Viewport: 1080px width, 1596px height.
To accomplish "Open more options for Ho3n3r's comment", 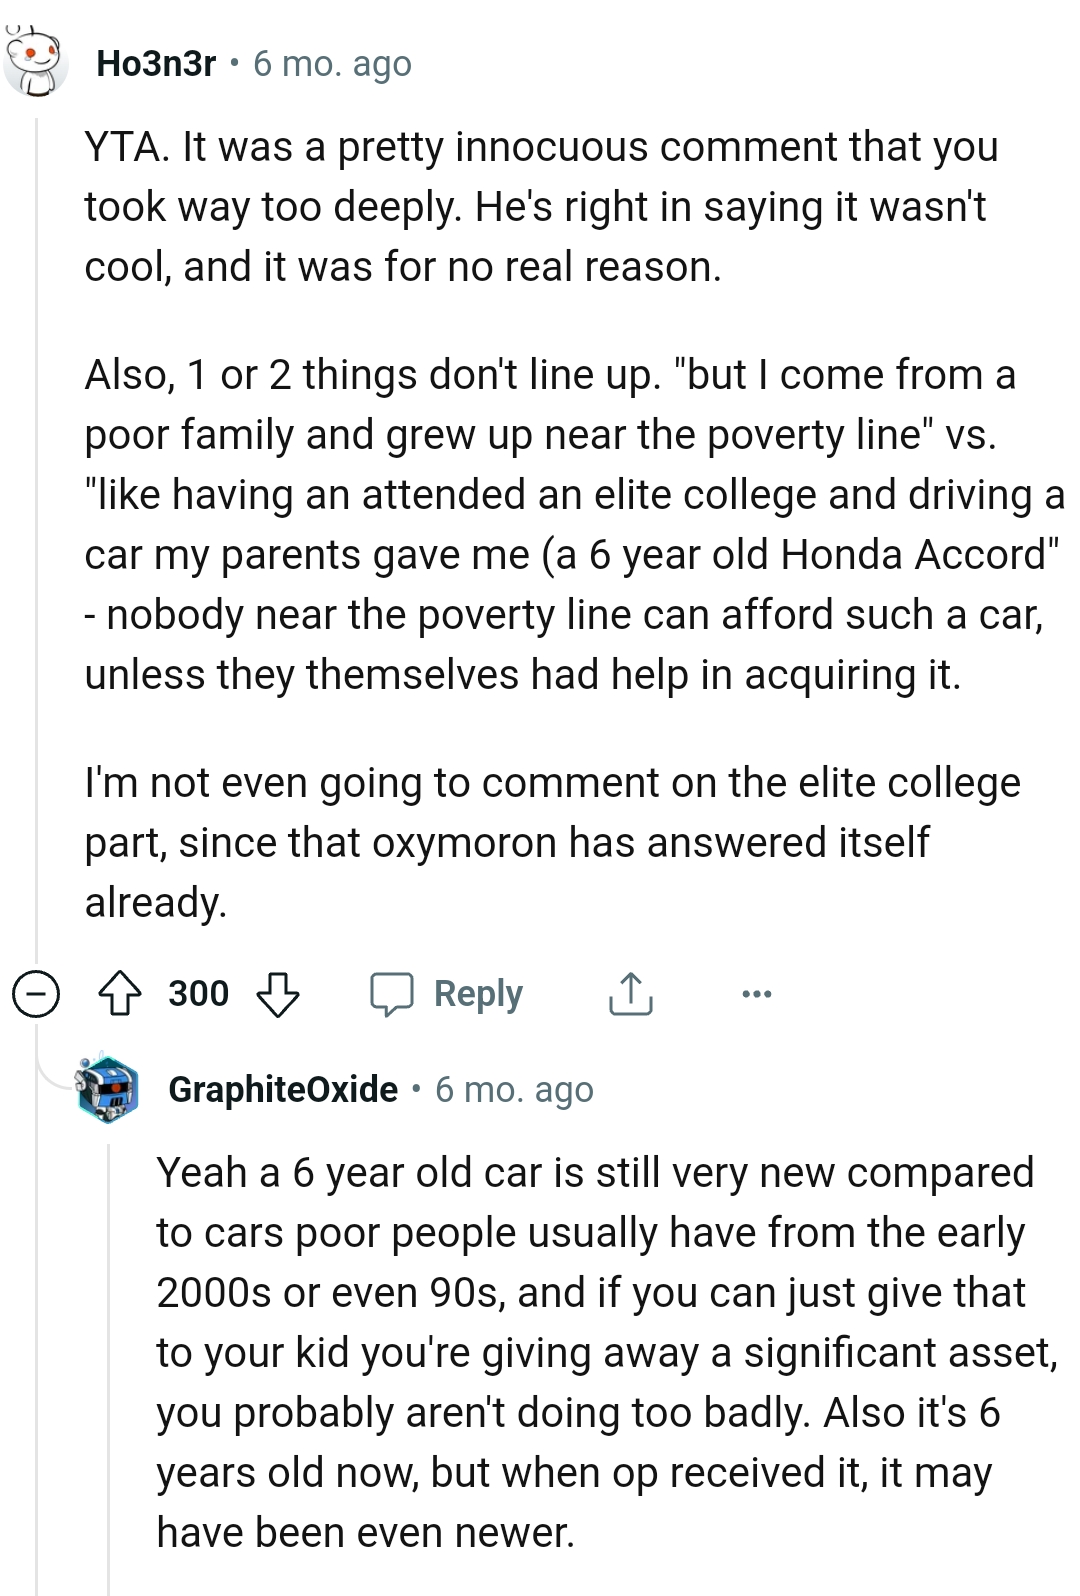I will (x=756, y=993).
